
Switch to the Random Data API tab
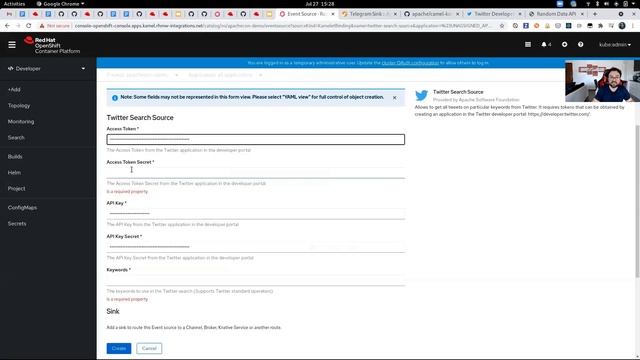(x=556, y=14)
